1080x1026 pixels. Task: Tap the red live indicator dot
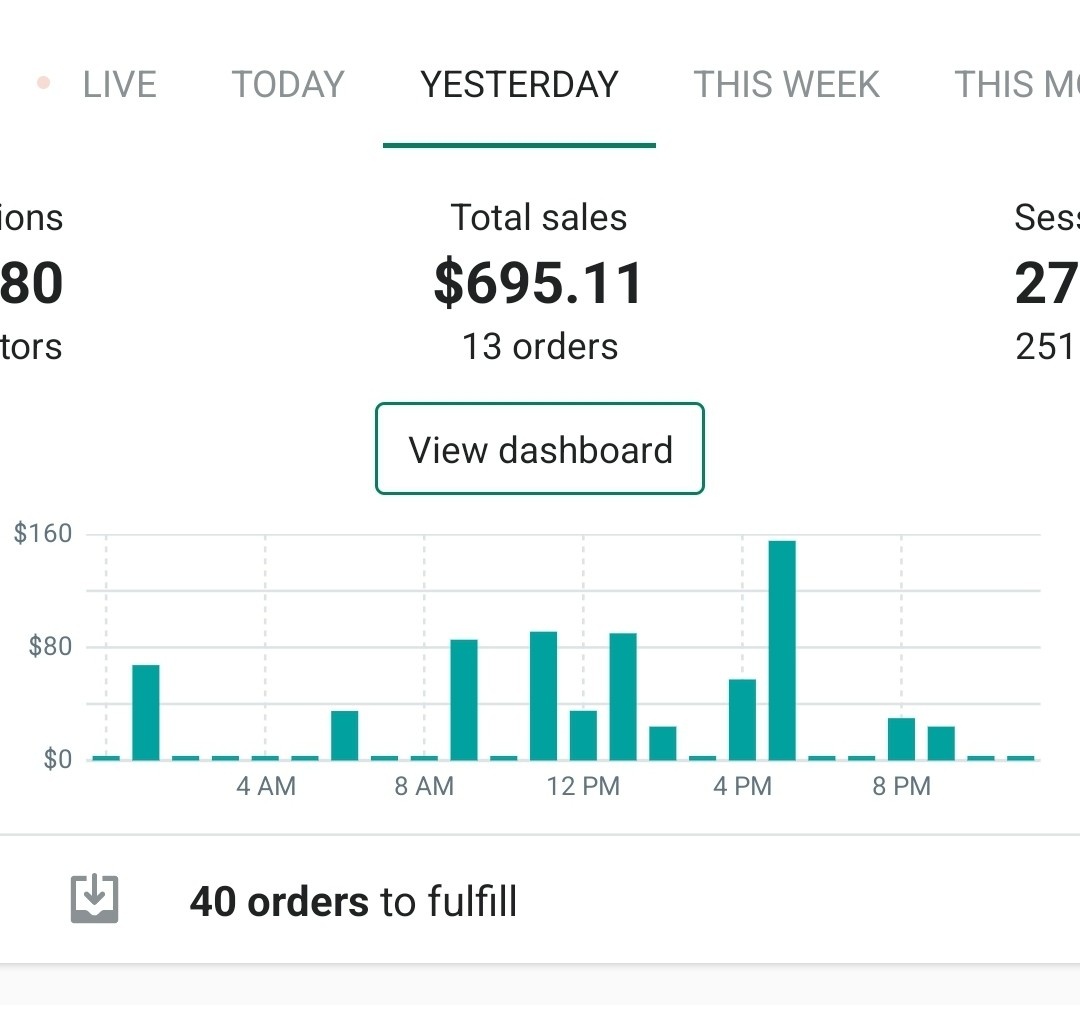tap(43, 83)
